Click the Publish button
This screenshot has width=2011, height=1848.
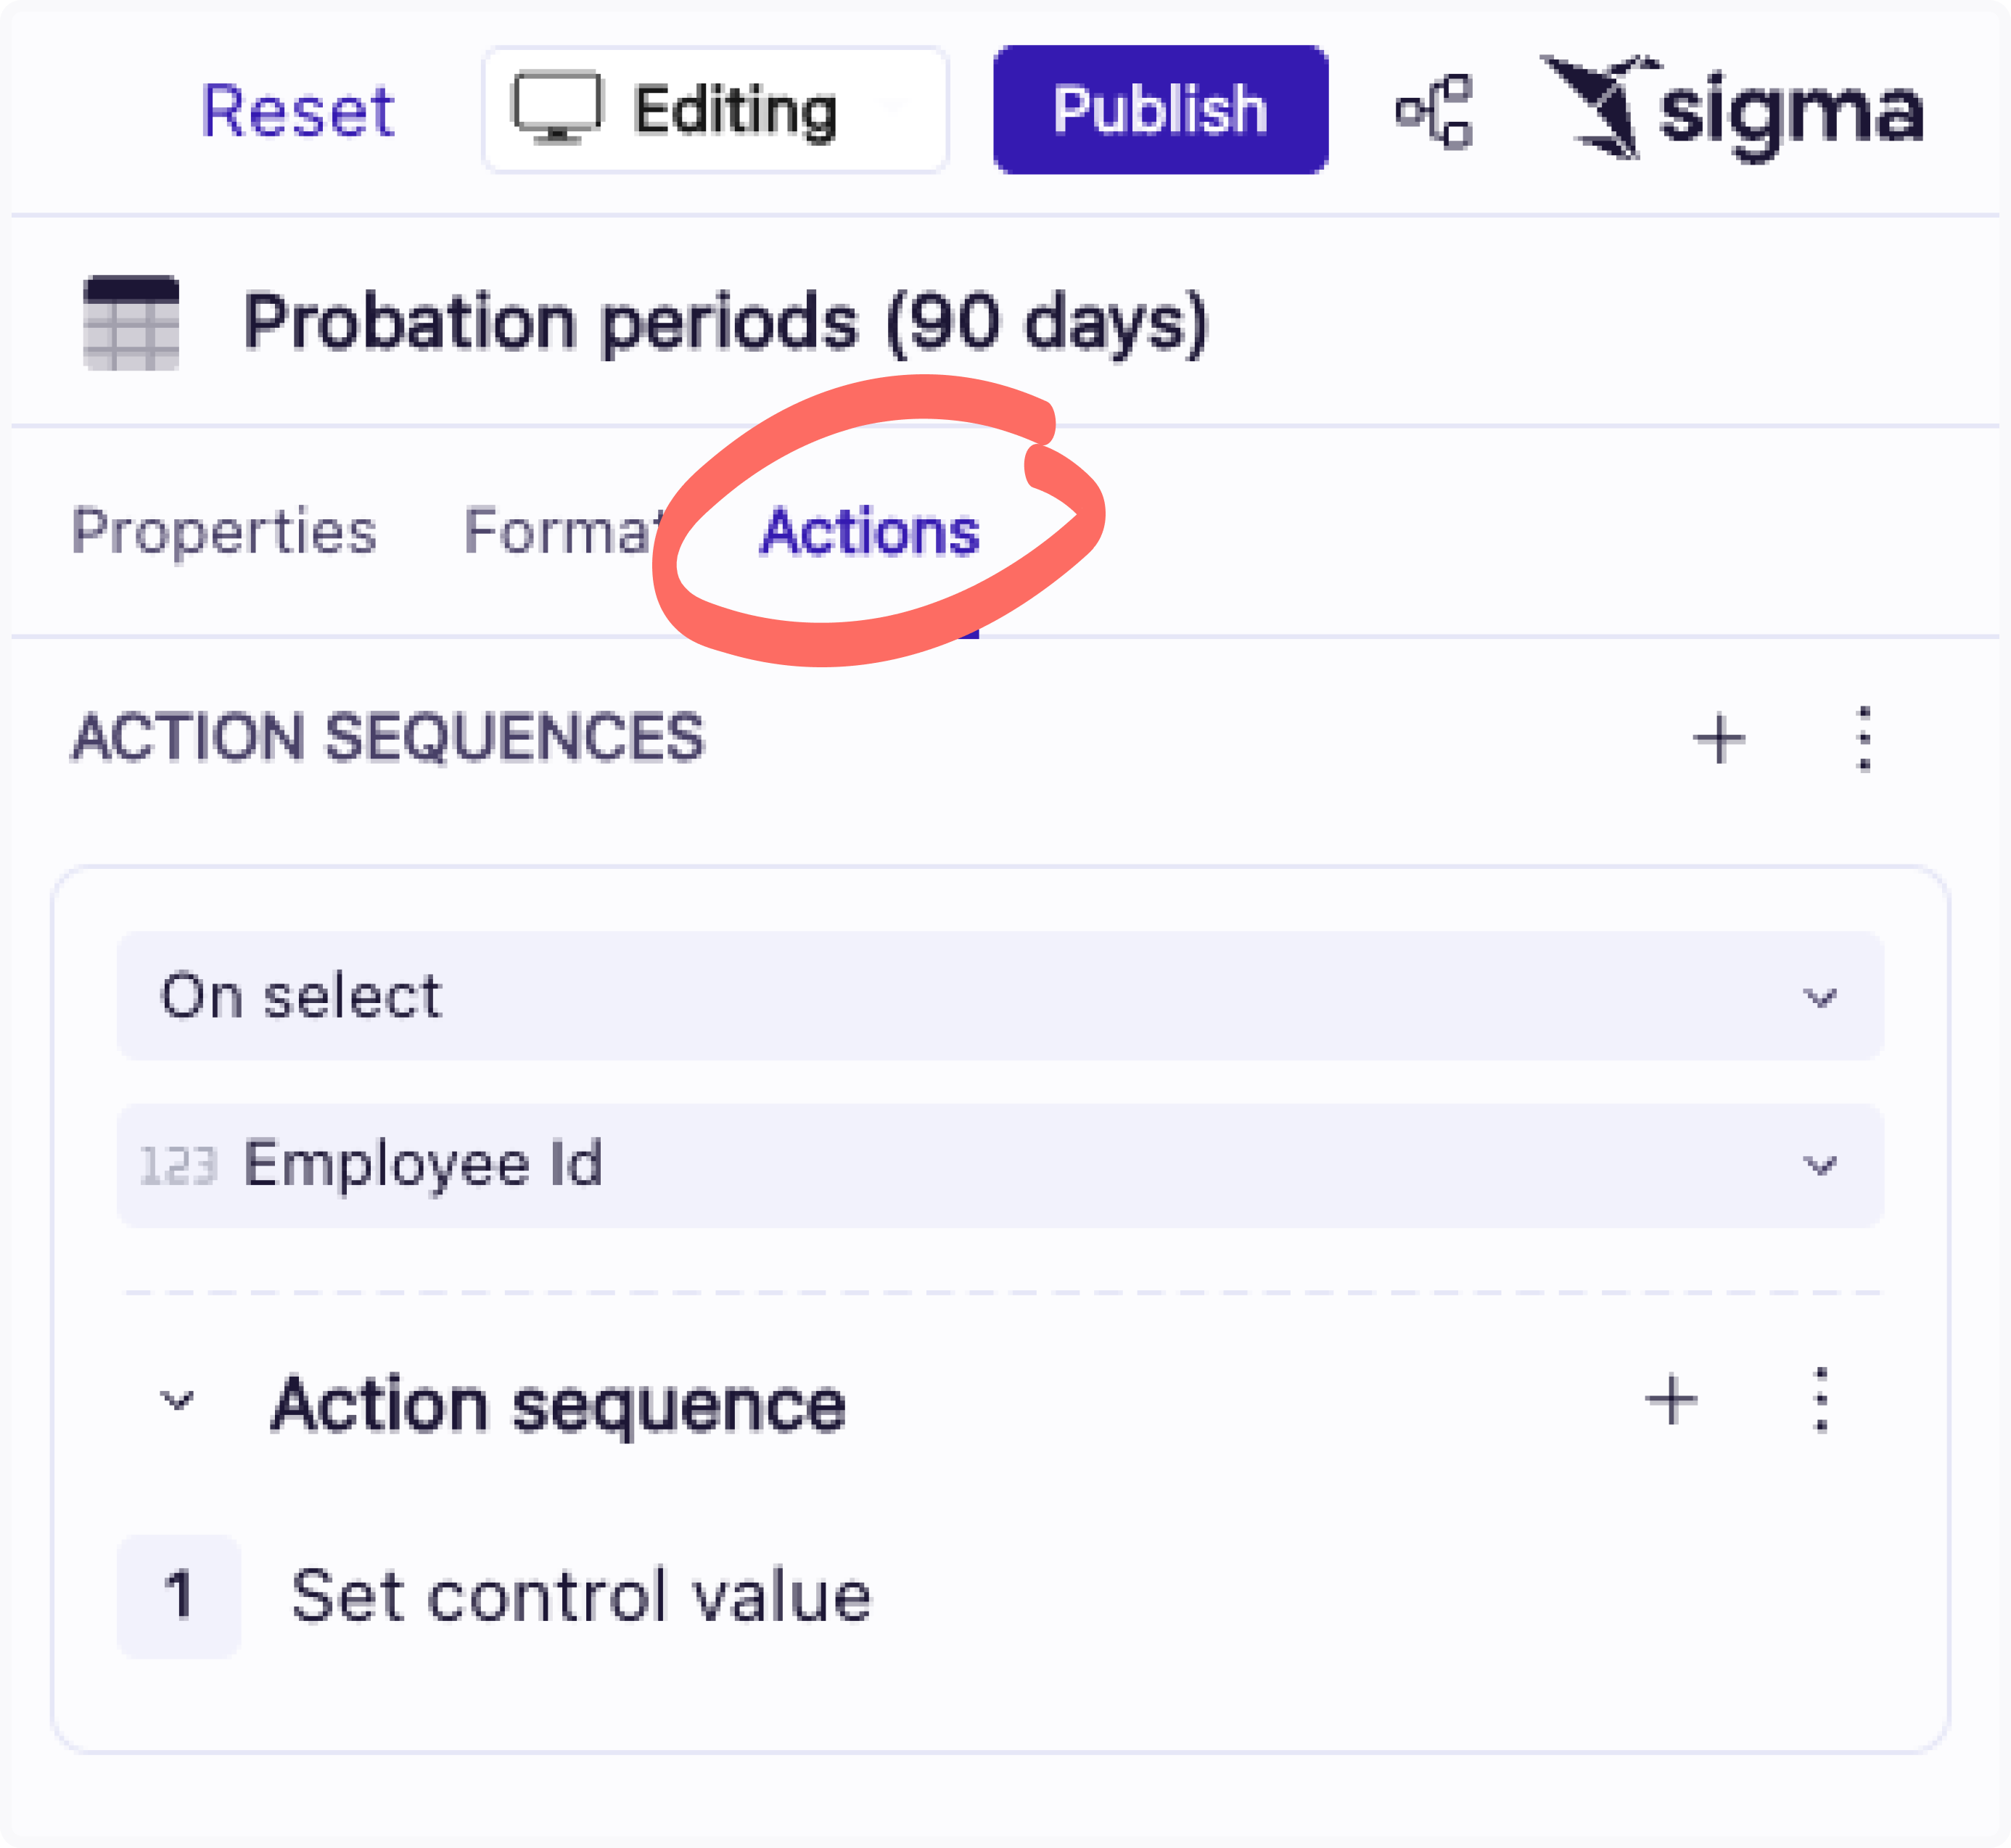coord(1159,110)
